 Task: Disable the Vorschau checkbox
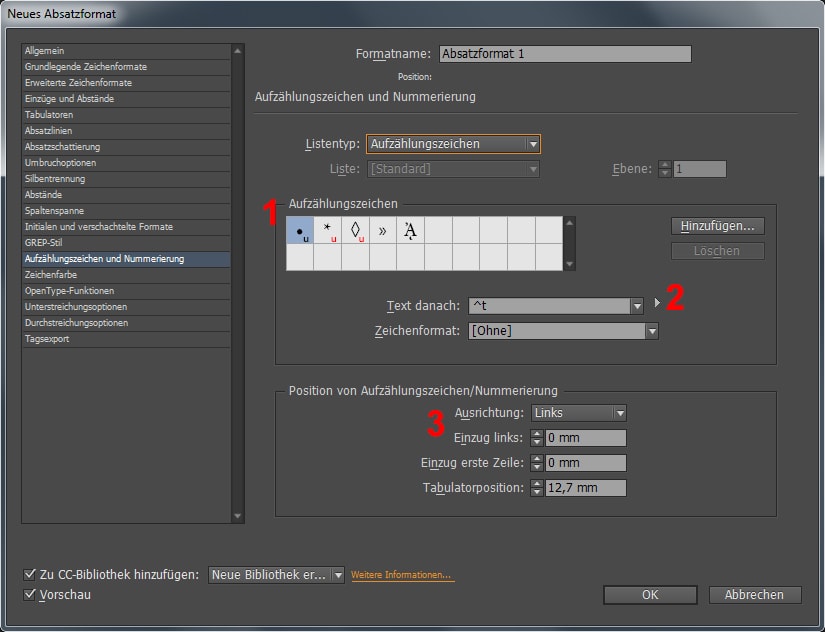[29, 595]
